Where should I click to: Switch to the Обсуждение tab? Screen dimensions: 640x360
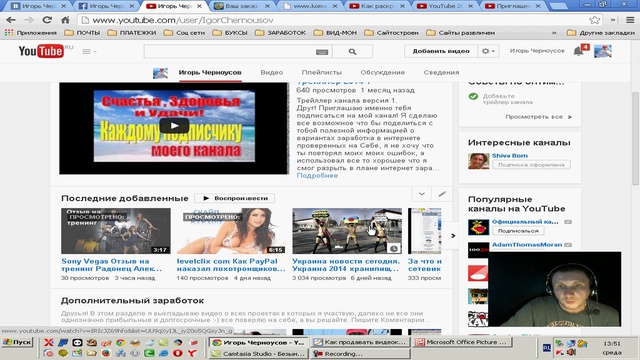pyautogui.click(x=382, y=72)
